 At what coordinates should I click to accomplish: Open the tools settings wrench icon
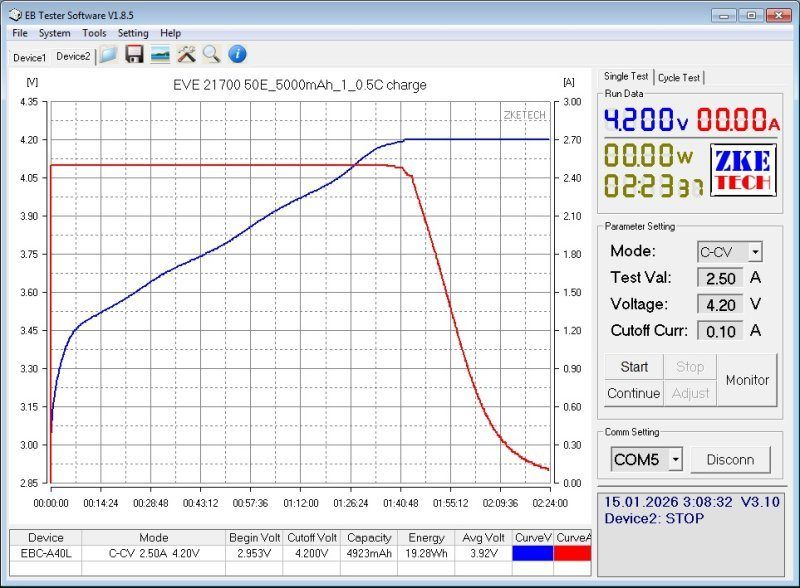coord(186,54)
